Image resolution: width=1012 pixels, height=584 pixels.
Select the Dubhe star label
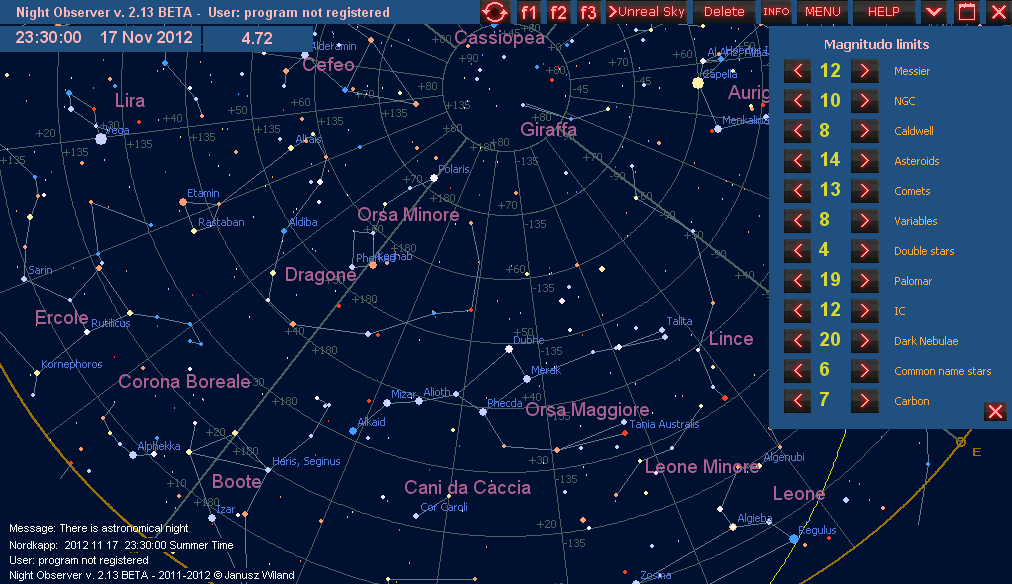[529, 340]
